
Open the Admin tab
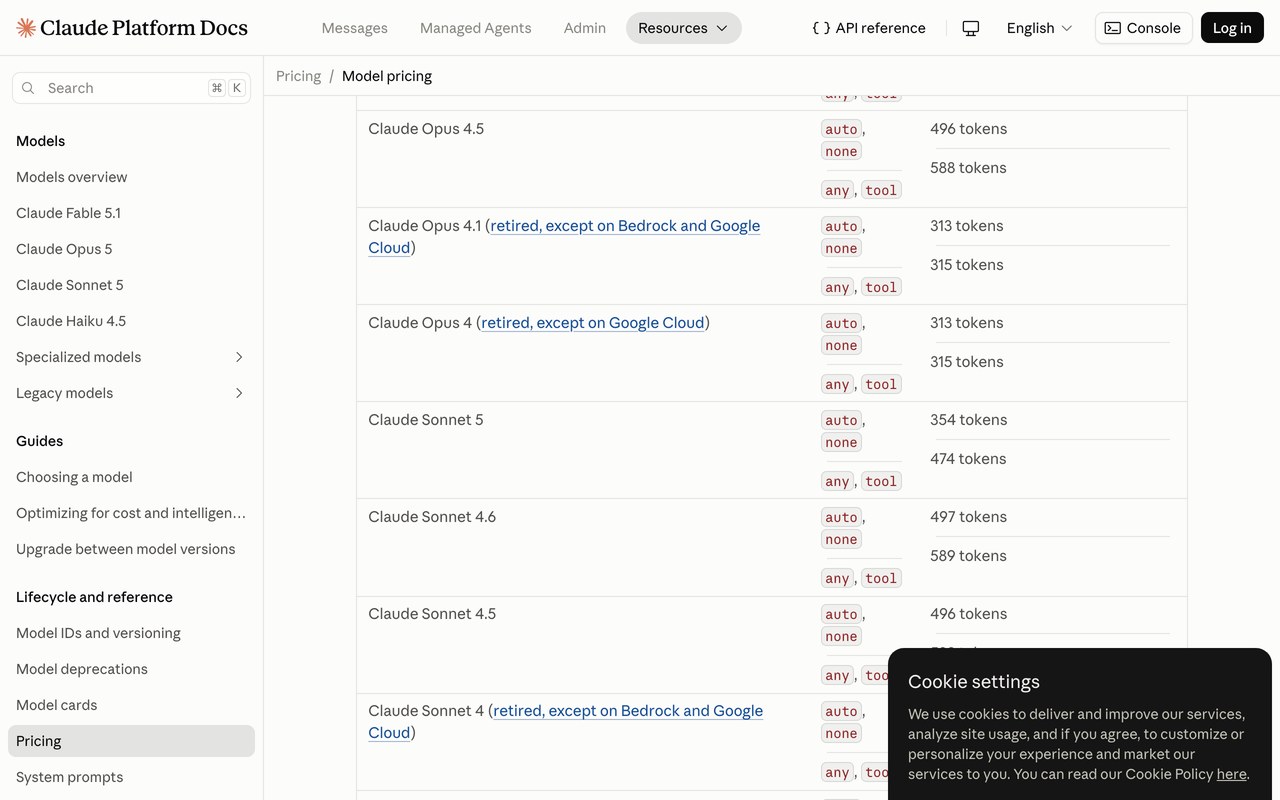[585, 28]
